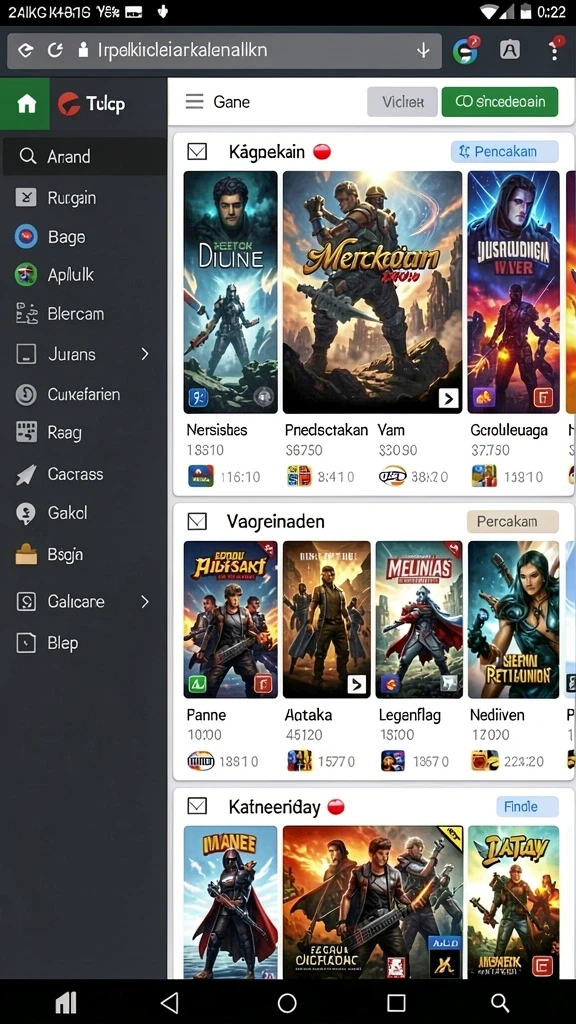Tap the search icon in navigation bar
The image size is (576, 1024).
[x=500, y=1002]
